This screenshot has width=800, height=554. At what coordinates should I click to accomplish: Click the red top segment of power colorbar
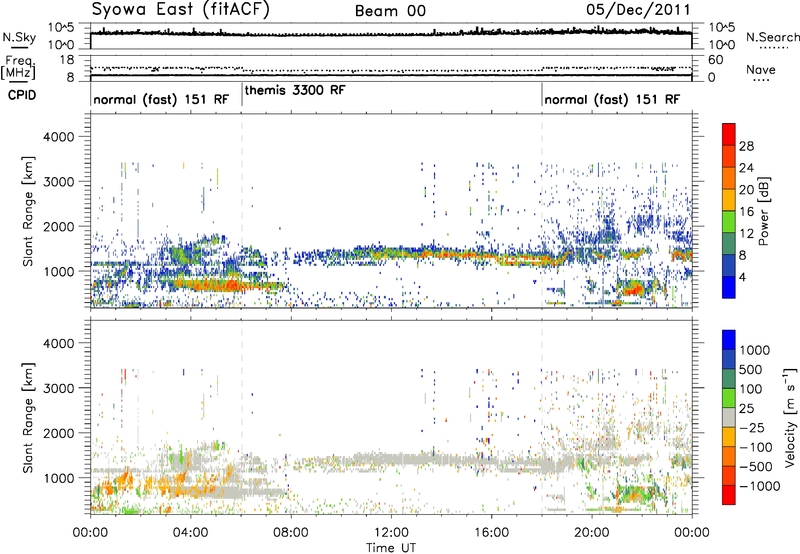729,134
